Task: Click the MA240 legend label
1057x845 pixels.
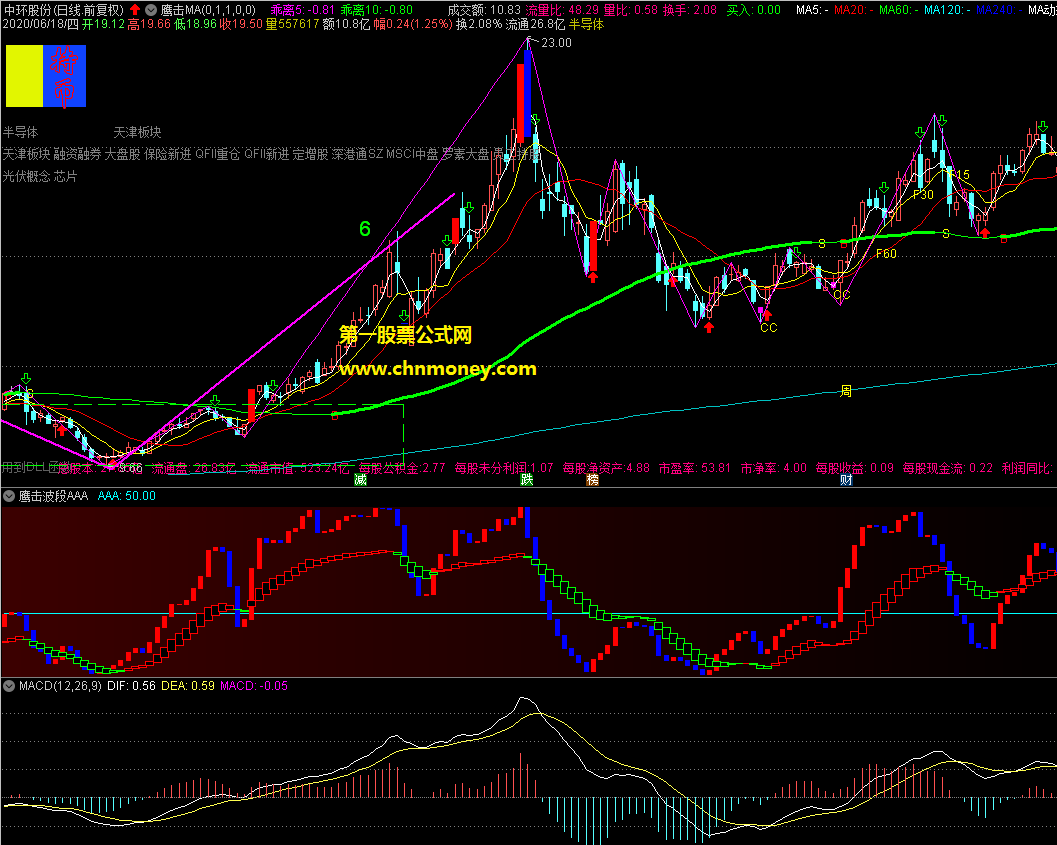Action: pyautogui.click(x=1000, y=10)
